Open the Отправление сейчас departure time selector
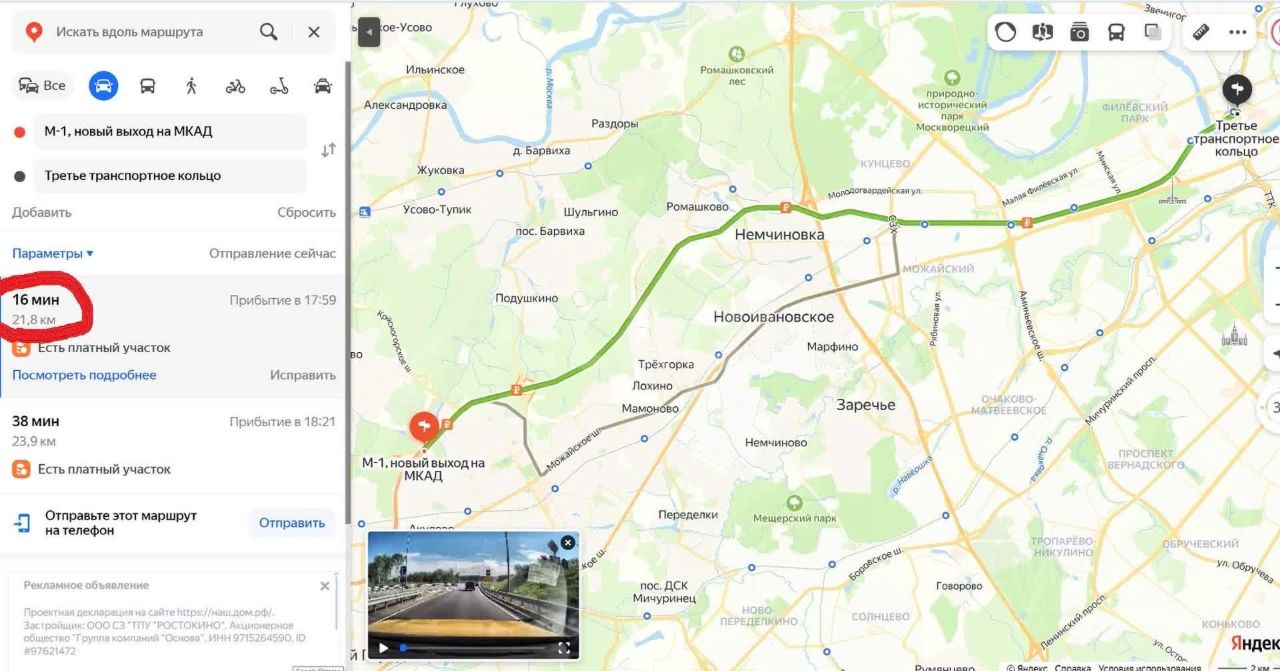Image resolution: width=1280 pixels, height=671 pixels. [272, 254]
